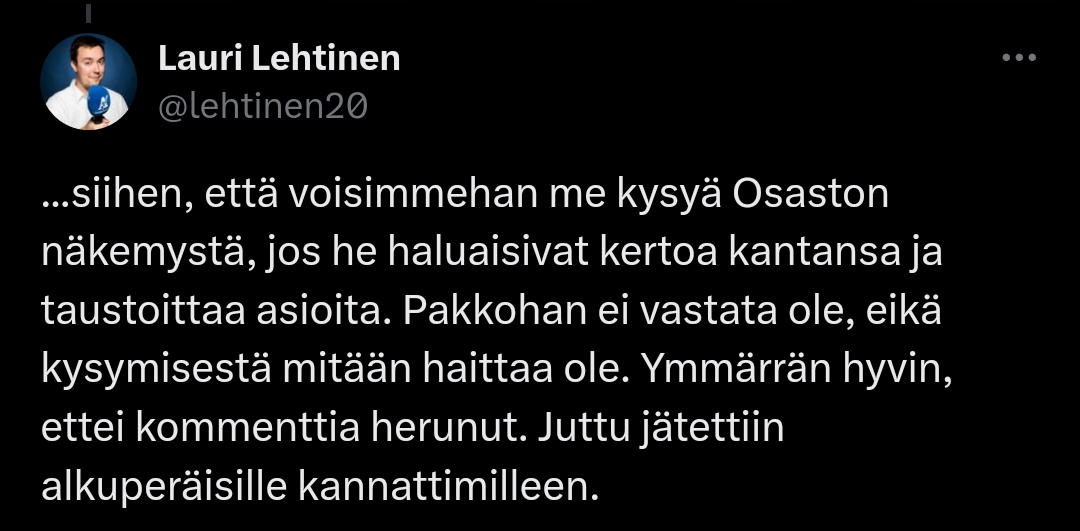Image resolution: width=1080 pixels, height=531 pixels.
Task: Click the word "kantansa" in the tweet
Action: pos(837,254)
